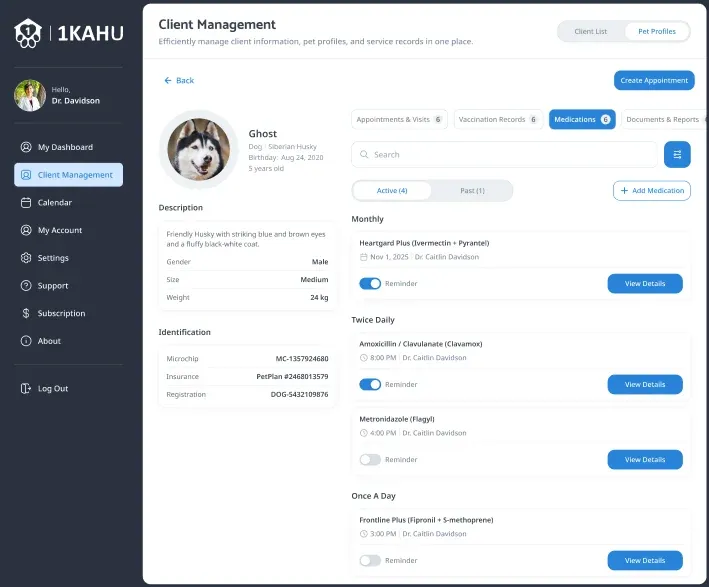View details for Frontline Plus
This screenshot has height=587, width=709.
645,560
